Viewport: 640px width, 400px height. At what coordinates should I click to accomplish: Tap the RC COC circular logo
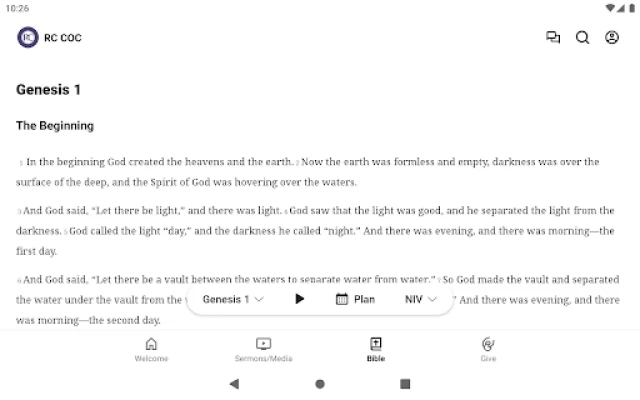(28, 38)
